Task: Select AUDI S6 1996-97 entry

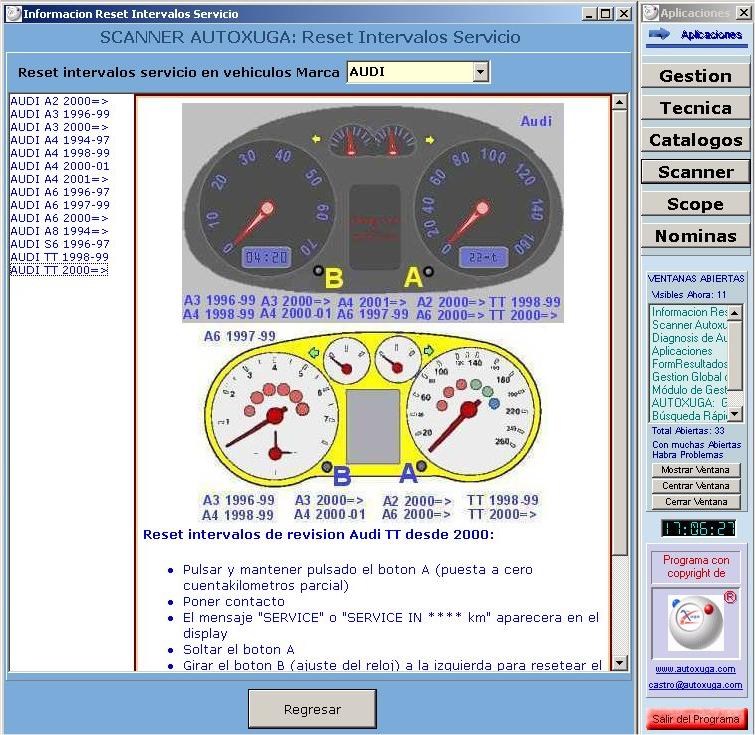Action: (60, 244)
